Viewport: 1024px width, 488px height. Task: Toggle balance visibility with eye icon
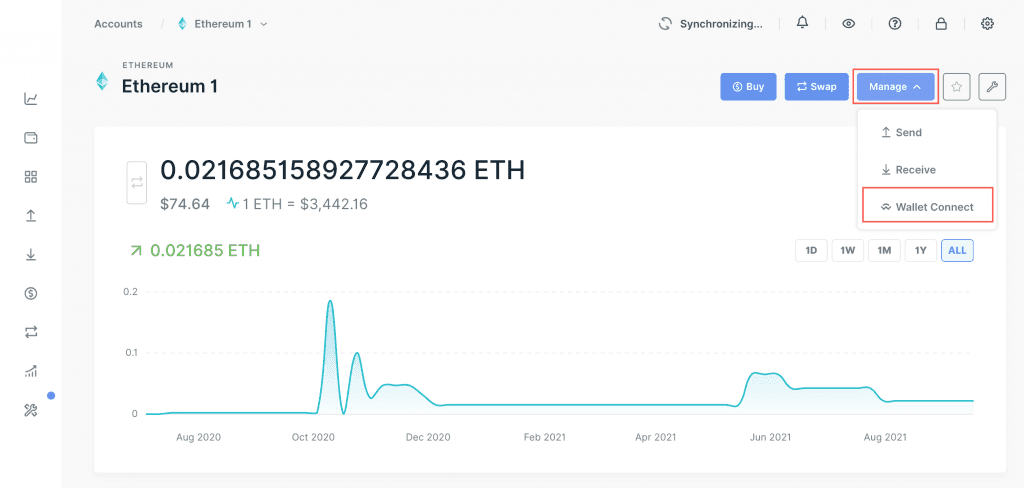(x=848, y=23)
